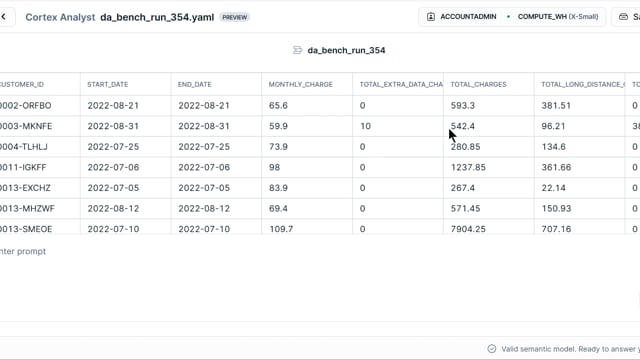640x360 pixels.
Task: Click monthly charge value 69.4
Action: [278, 209]
